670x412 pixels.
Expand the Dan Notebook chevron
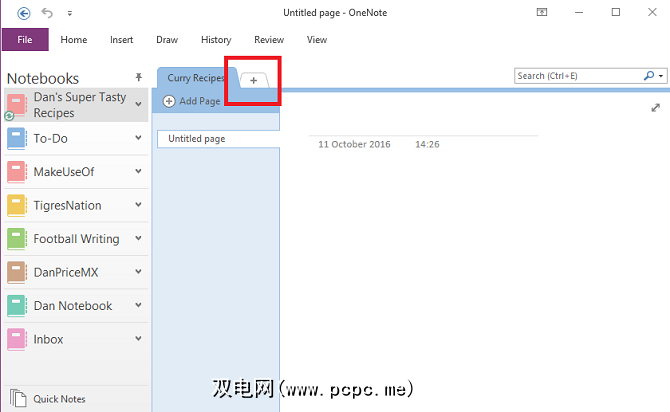tap(138, 305)
